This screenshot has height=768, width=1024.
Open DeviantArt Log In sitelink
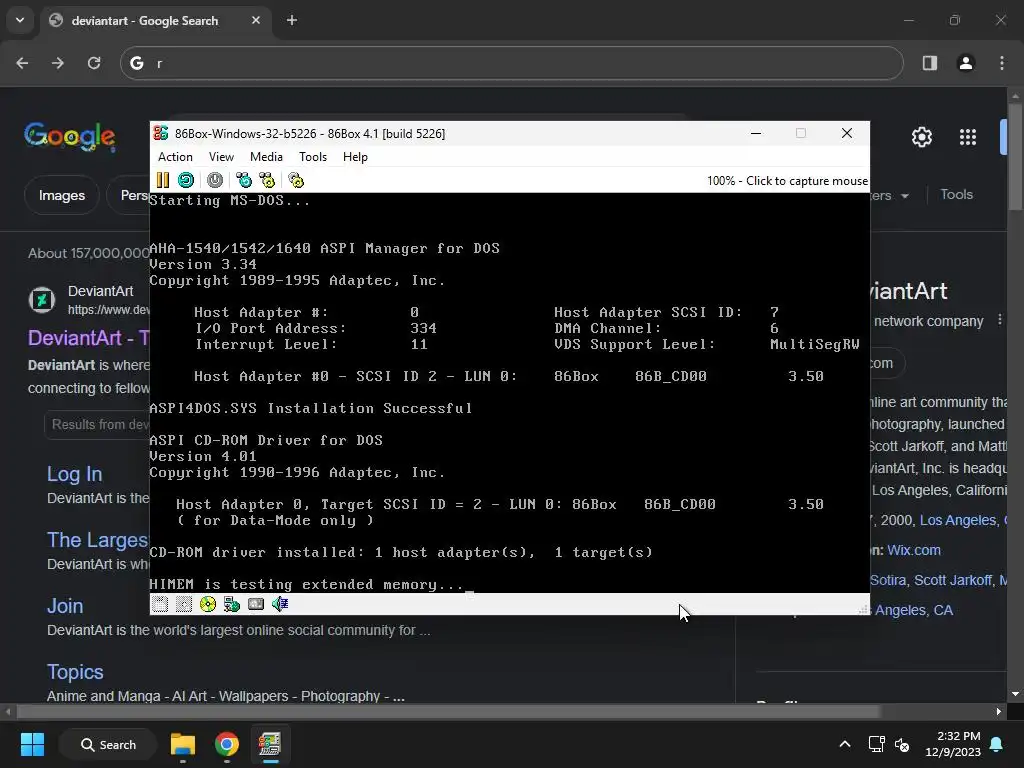pos(74,474)
